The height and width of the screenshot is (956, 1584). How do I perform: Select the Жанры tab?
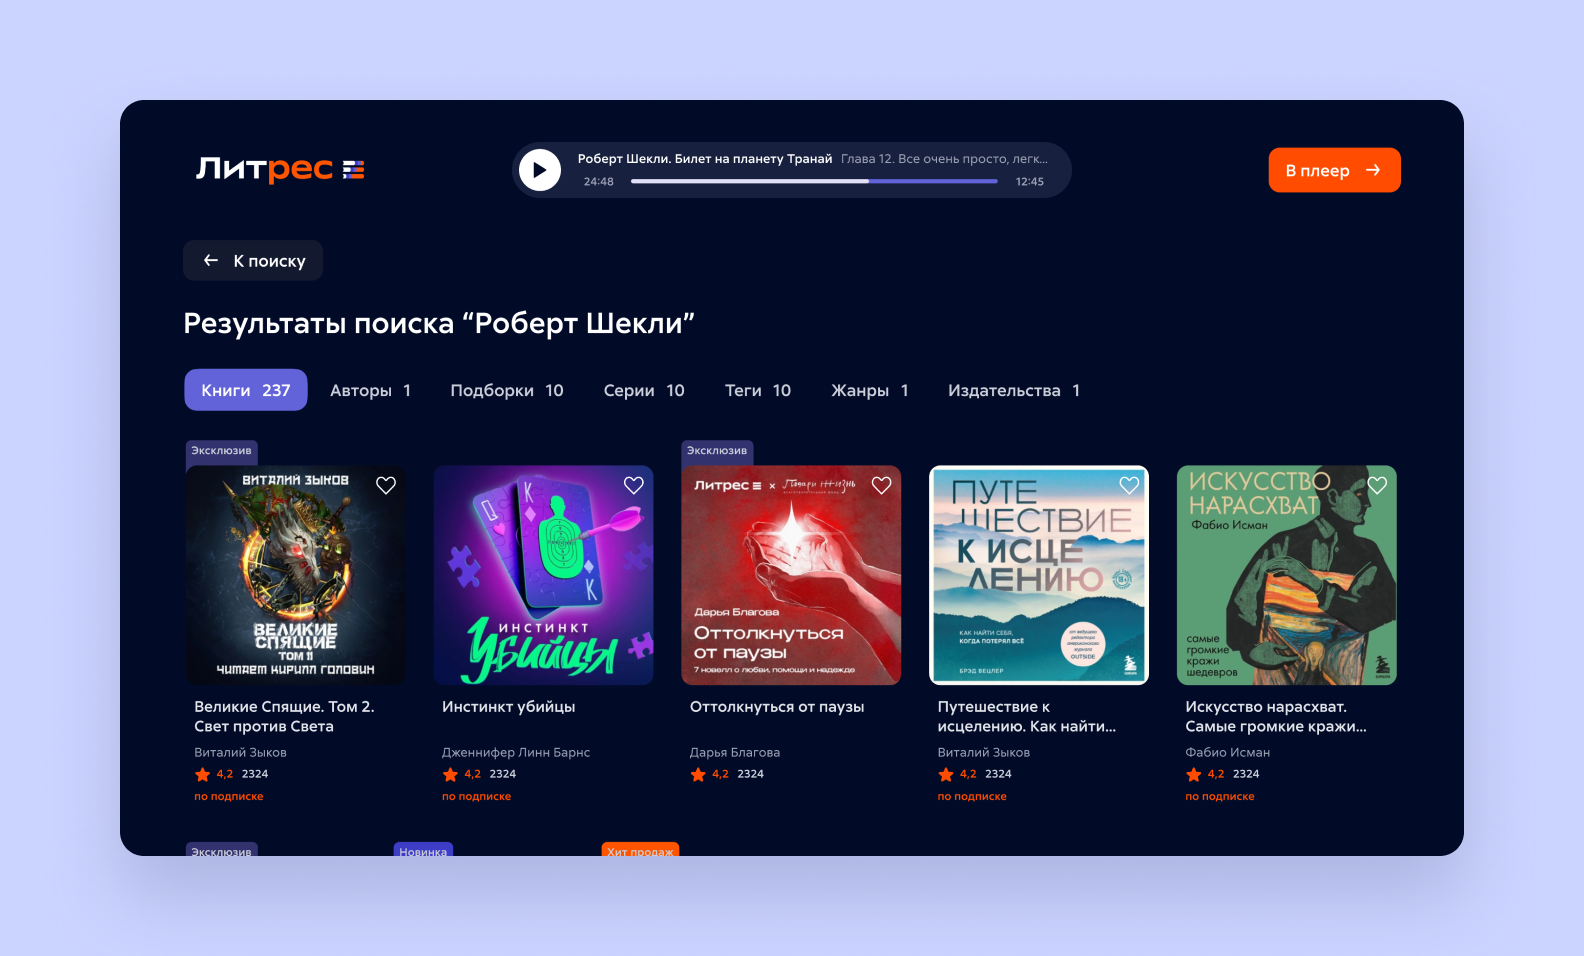point(870,390)
